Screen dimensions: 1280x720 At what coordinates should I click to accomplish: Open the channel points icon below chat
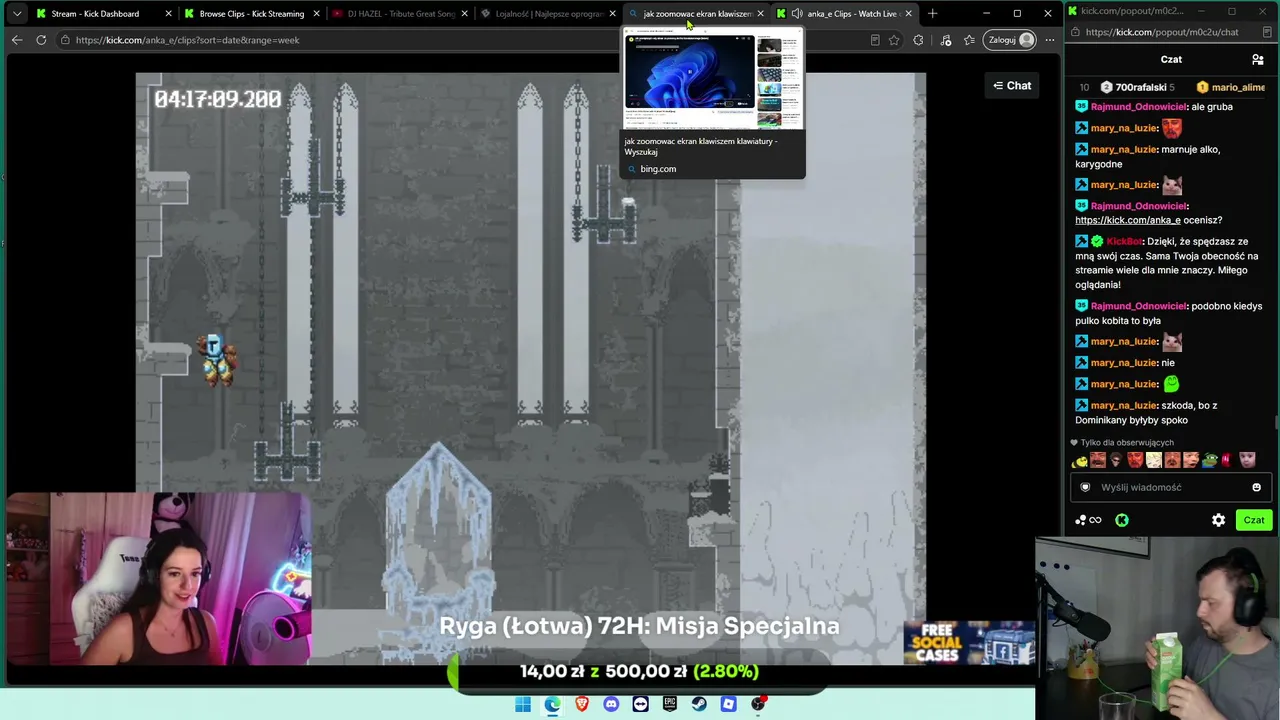[1088, 520]
